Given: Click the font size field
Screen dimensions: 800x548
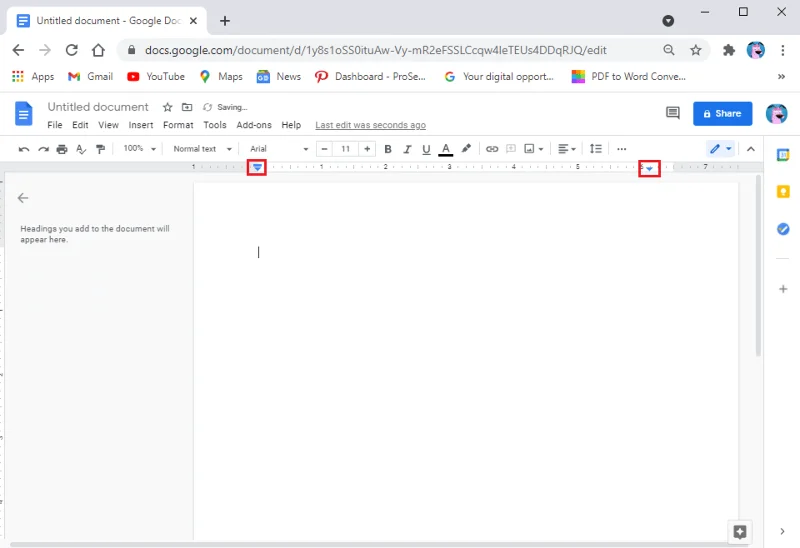Looking at the screenshot, I should pos(345,149).
